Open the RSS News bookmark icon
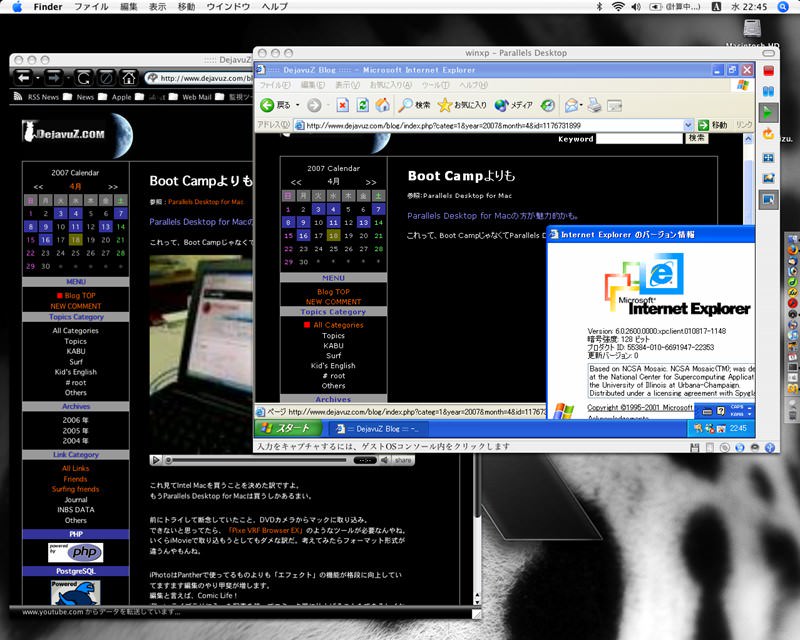The width and height of the screenshot is (800, 640). [x=18, y=96]
